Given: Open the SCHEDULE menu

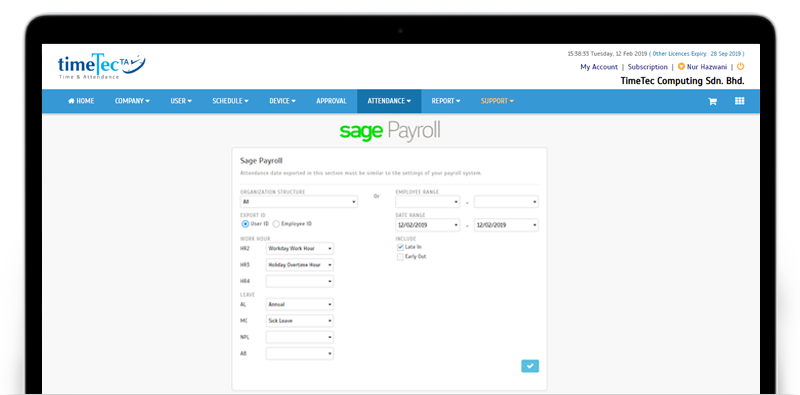Looking at the screenshot, I should (x=231, y=101).
